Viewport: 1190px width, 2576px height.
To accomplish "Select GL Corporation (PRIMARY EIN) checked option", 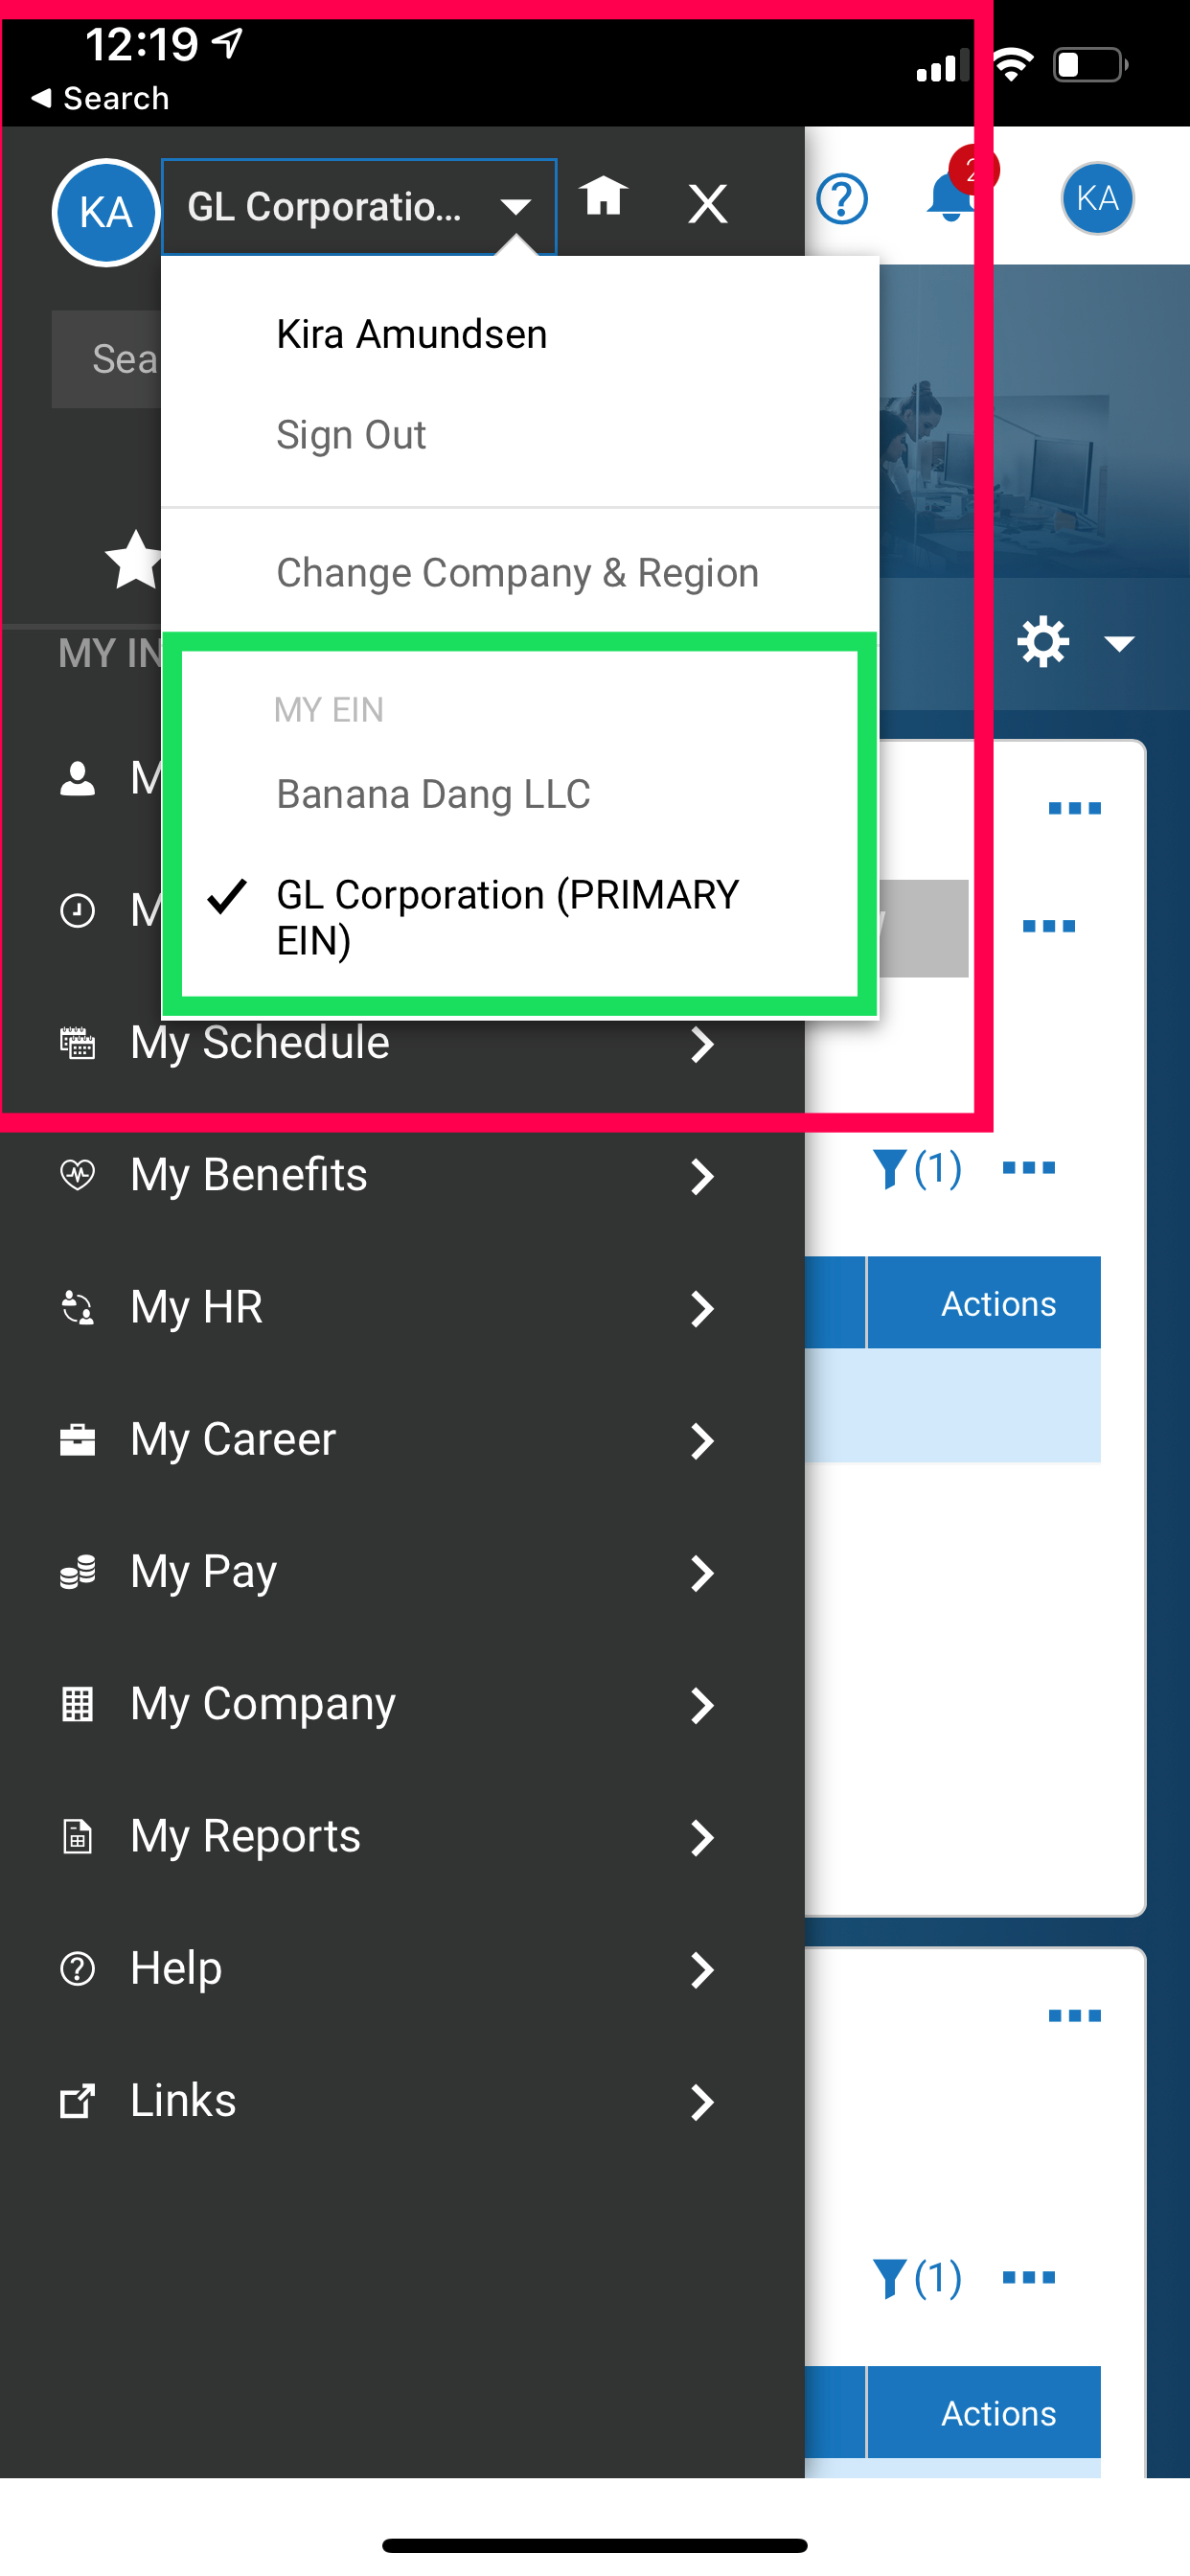I will point(507,916).
